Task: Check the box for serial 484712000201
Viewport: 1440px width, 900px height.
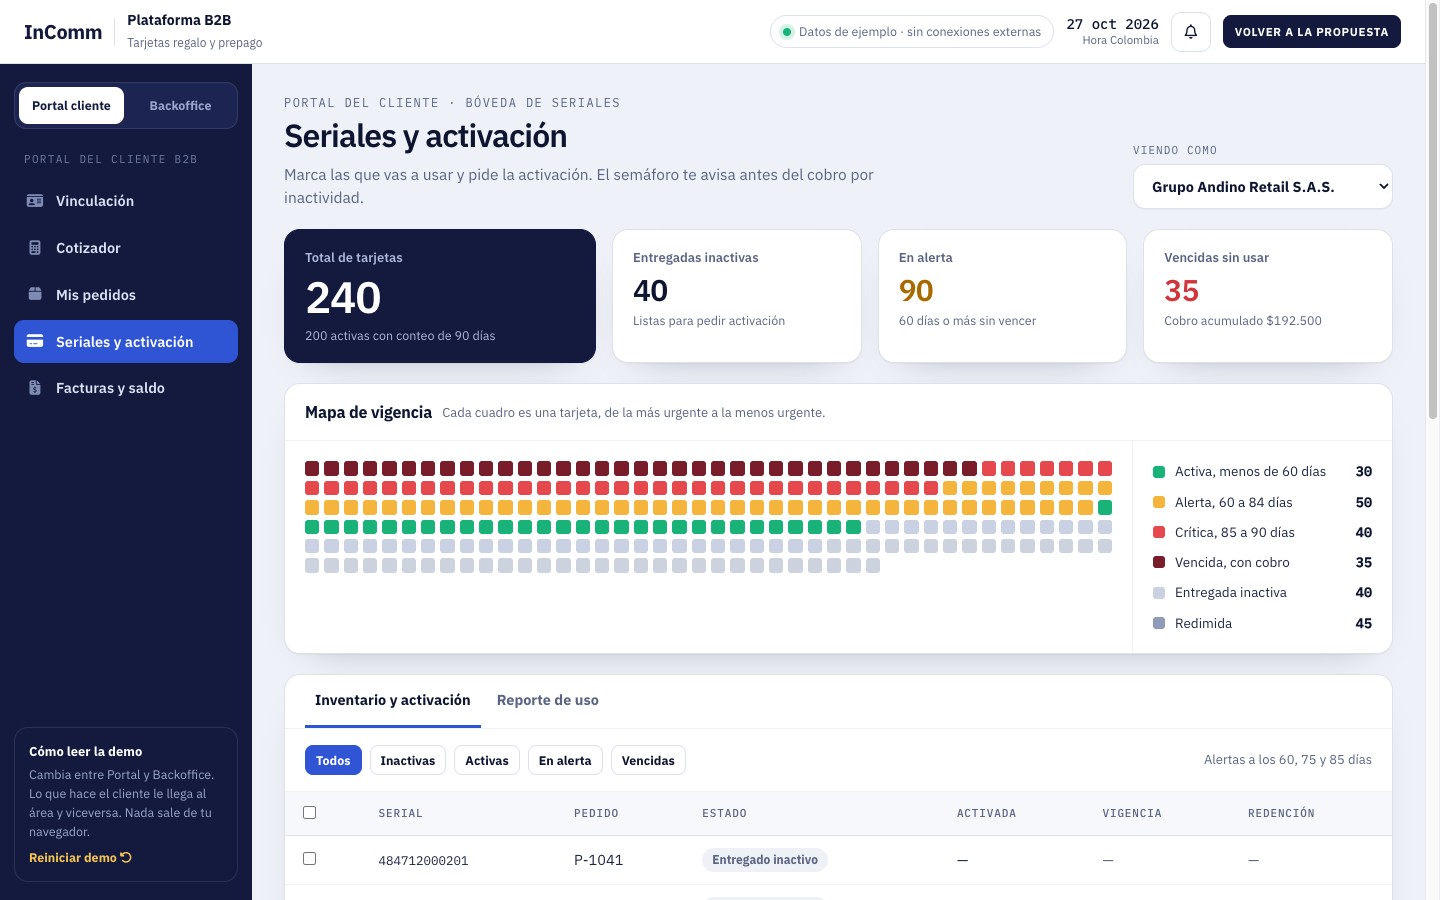Action: [309, 858]
